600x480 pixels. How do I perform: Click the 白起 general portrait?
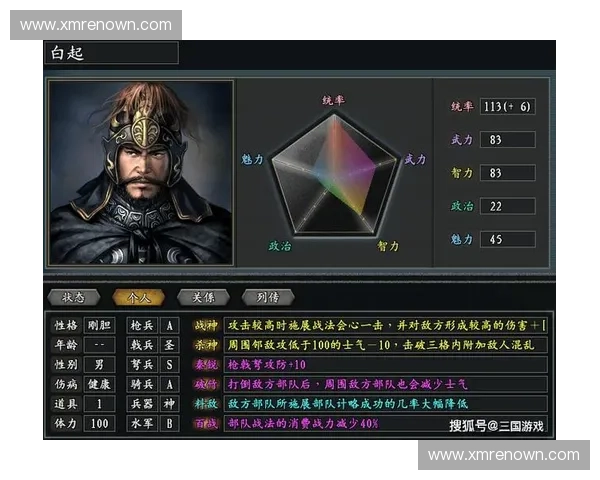click(141, 173)
